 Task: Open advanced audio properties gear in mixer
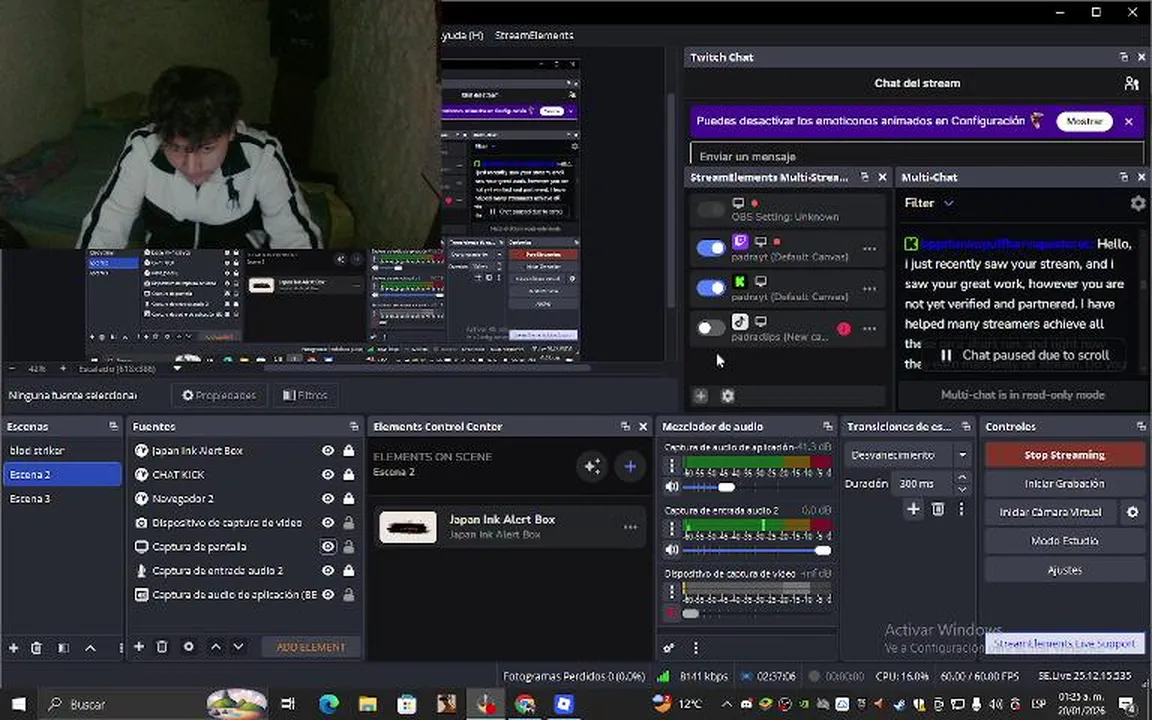669,647
